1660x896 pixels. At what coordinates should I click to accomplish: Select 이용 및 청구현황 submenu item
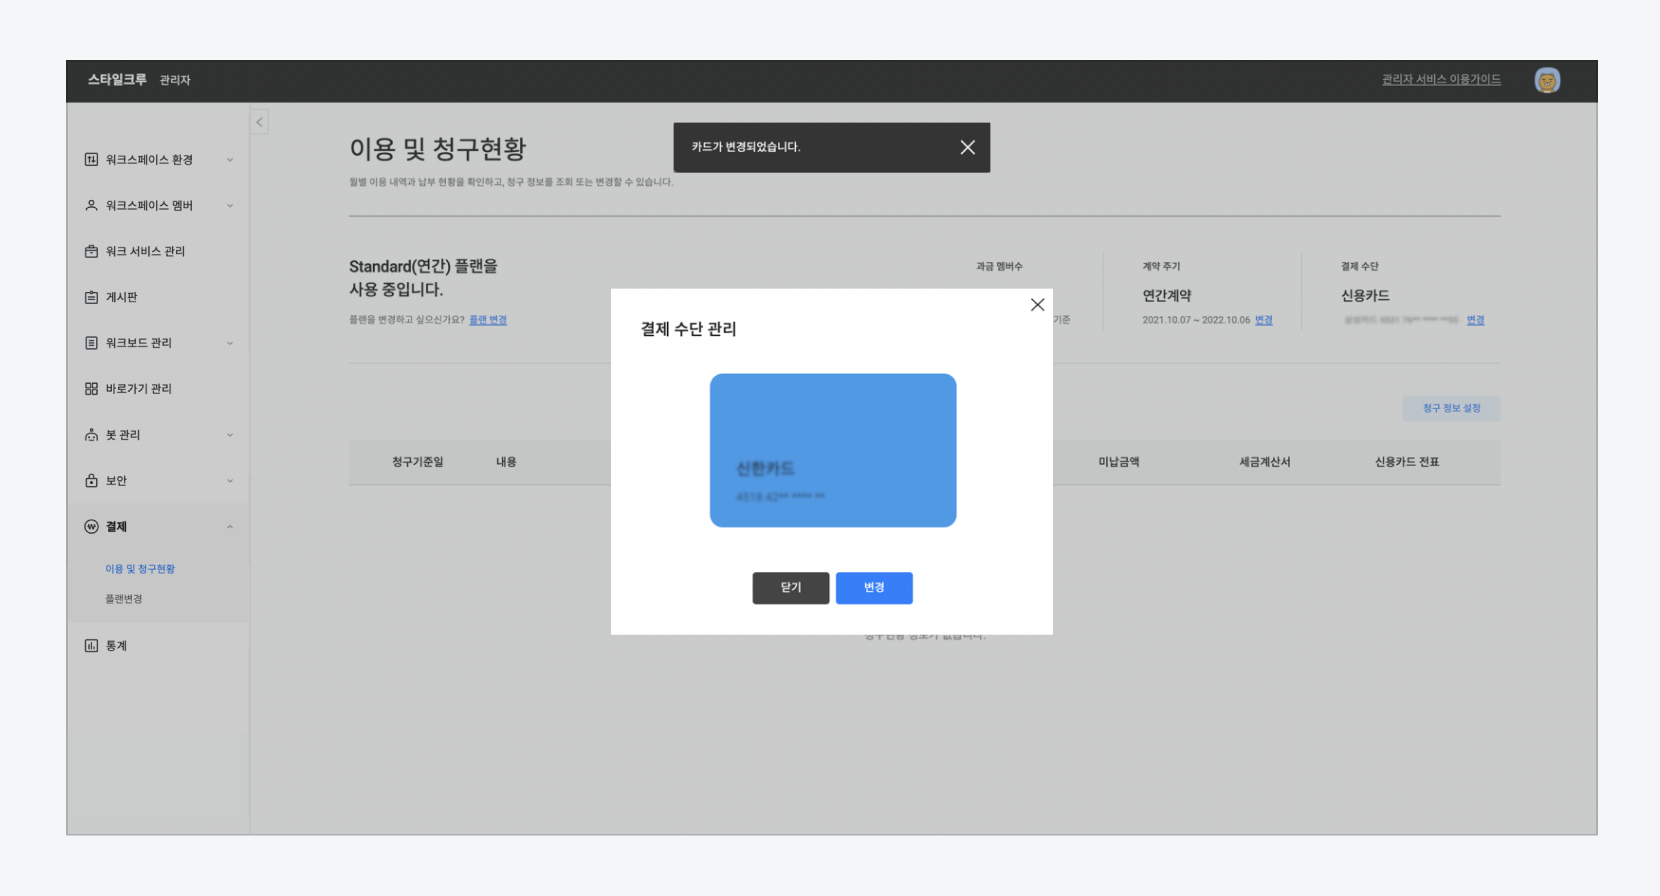pos(140,569)
